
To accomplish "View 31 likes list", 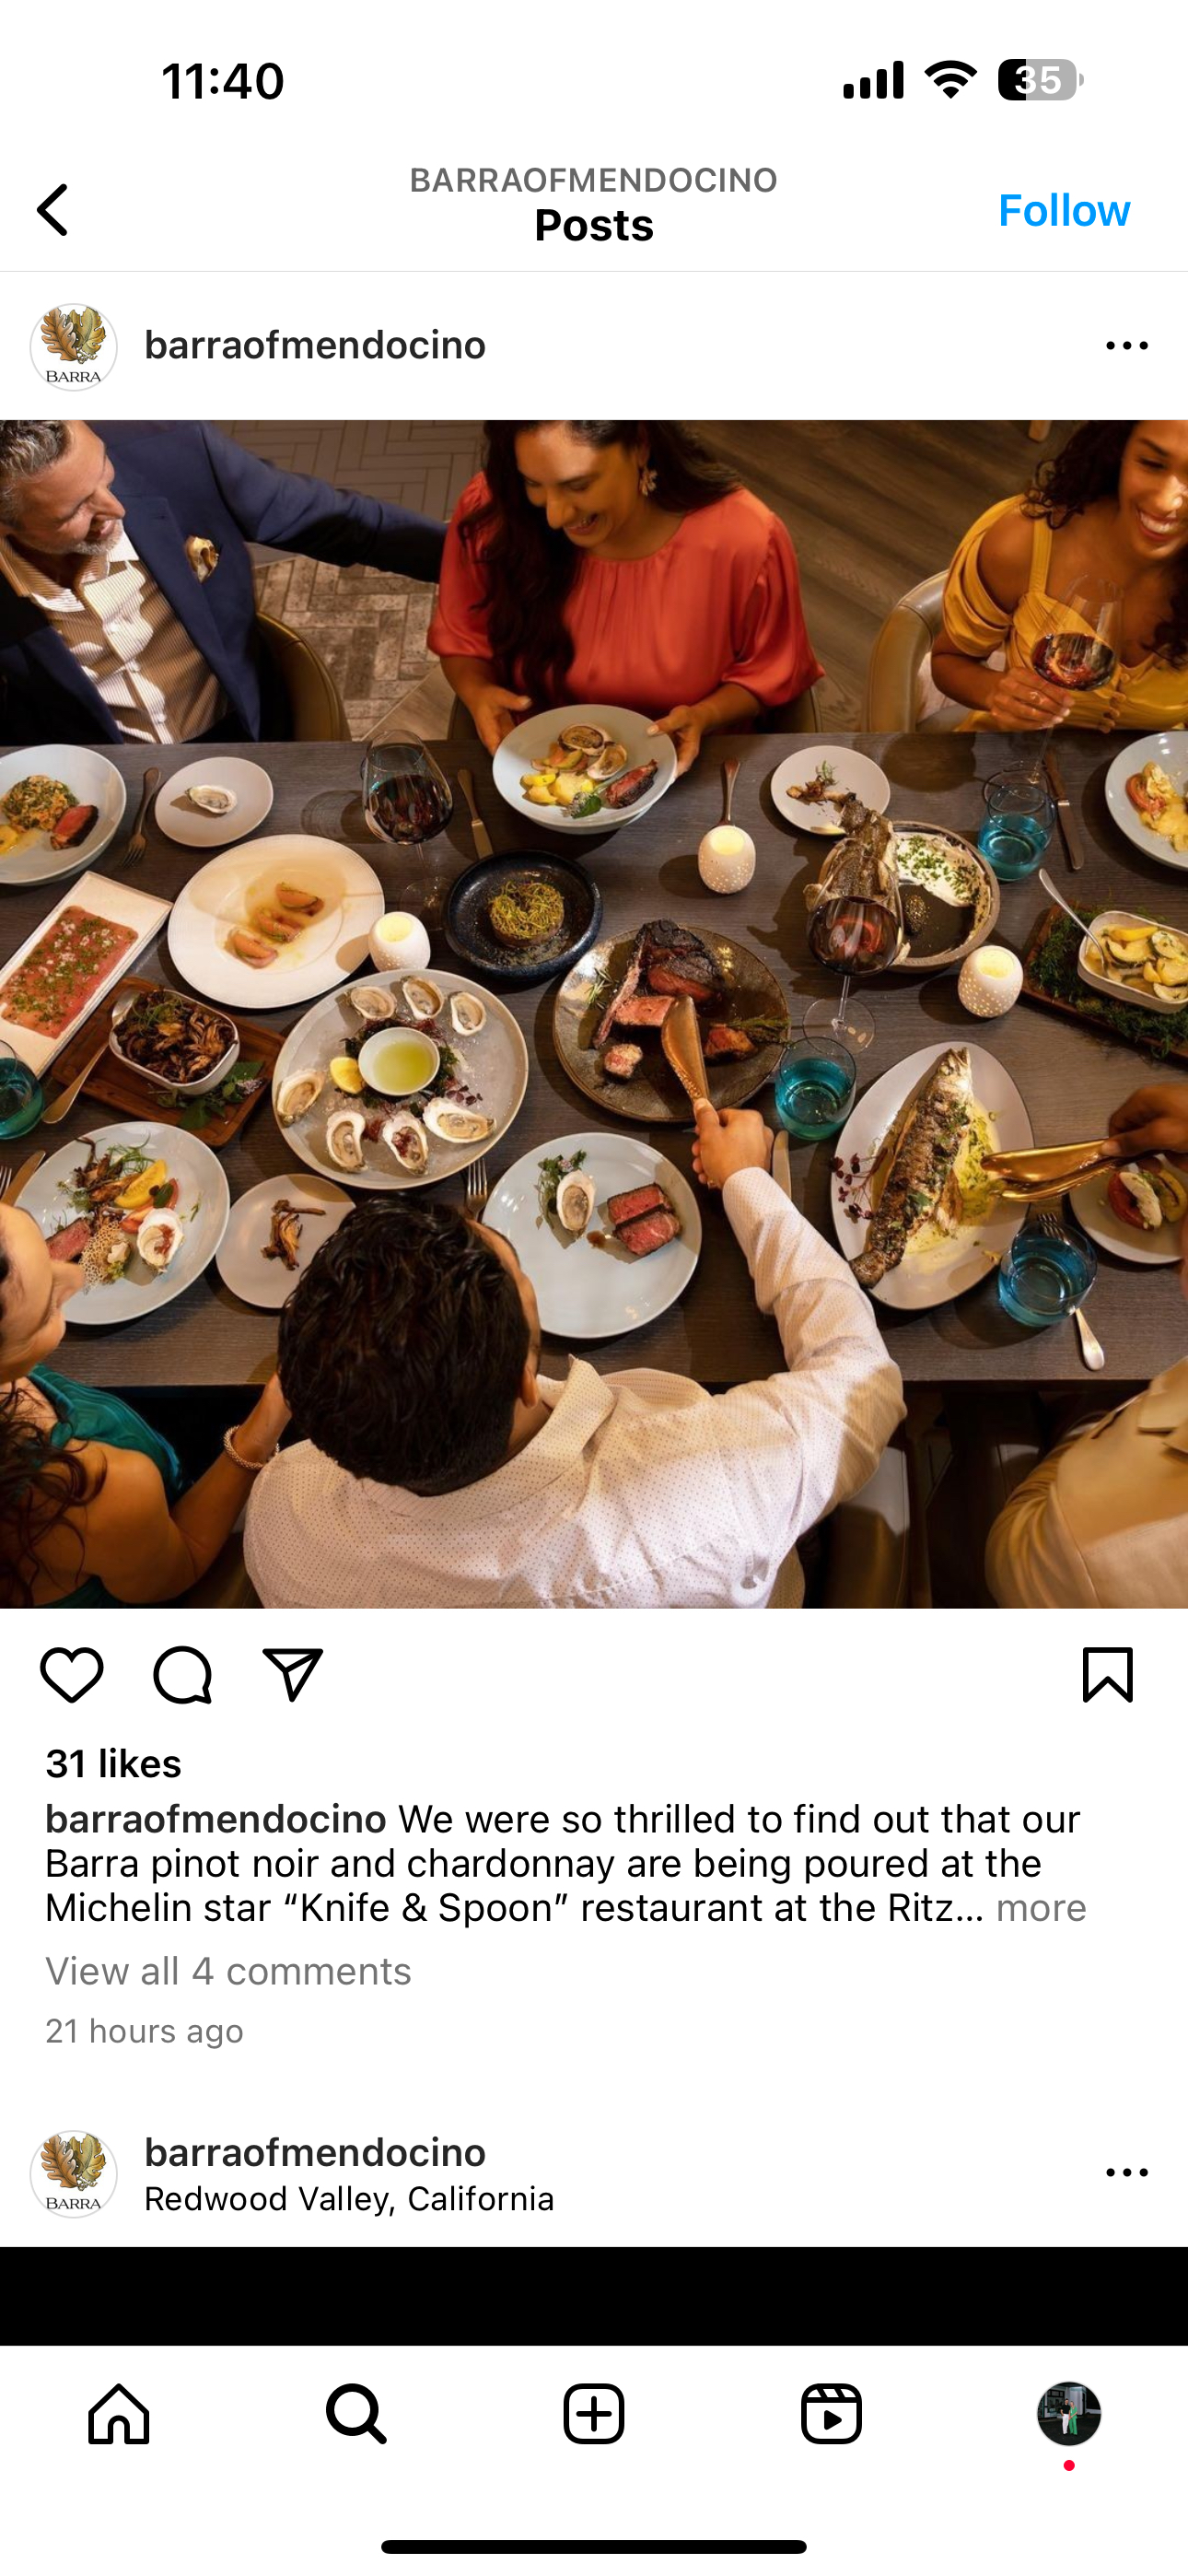I will [x=113, y=1764].
